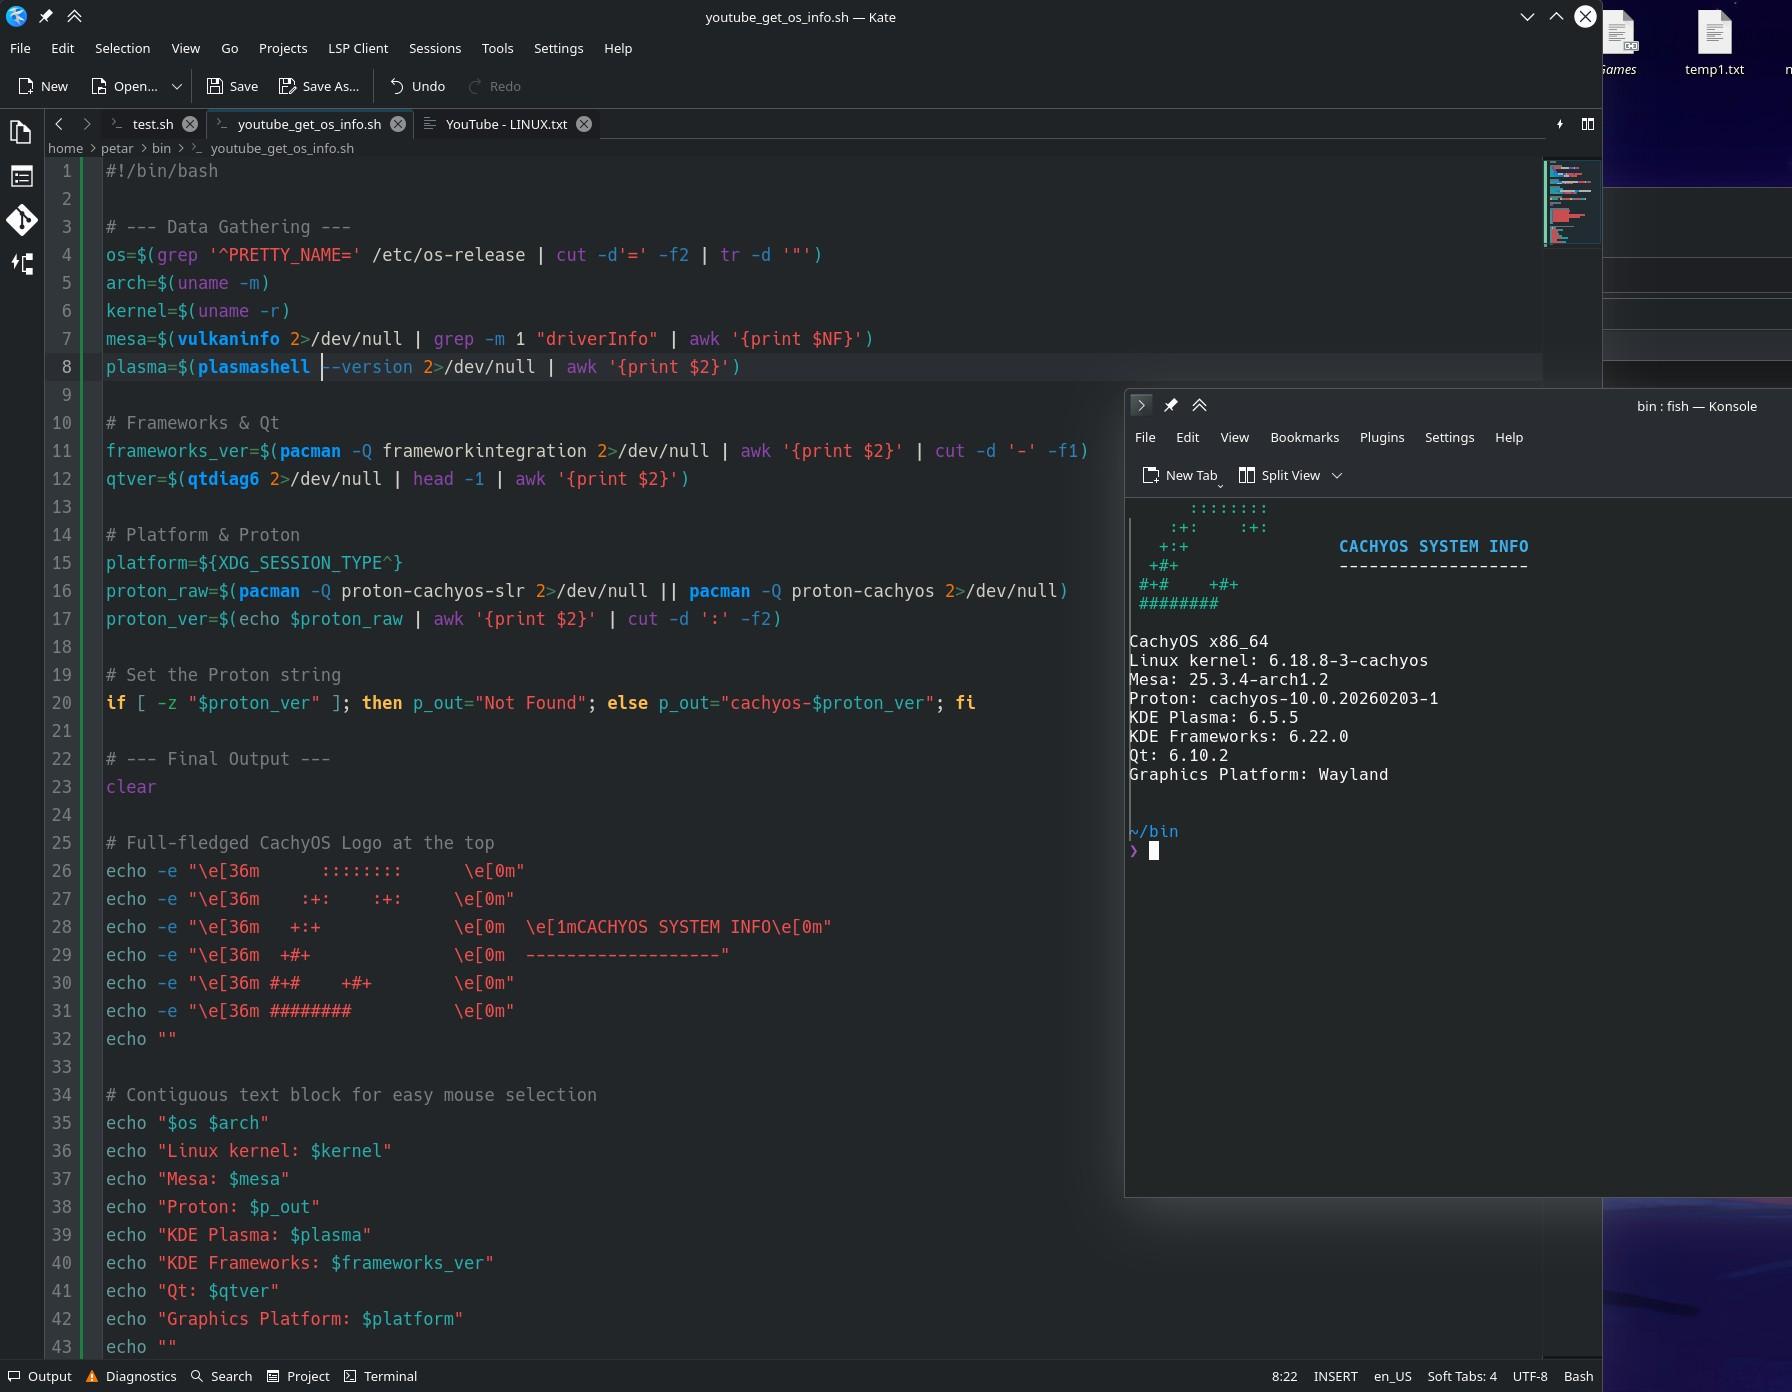
Task: Click the quick open lightning icon
Action: 1559,124
